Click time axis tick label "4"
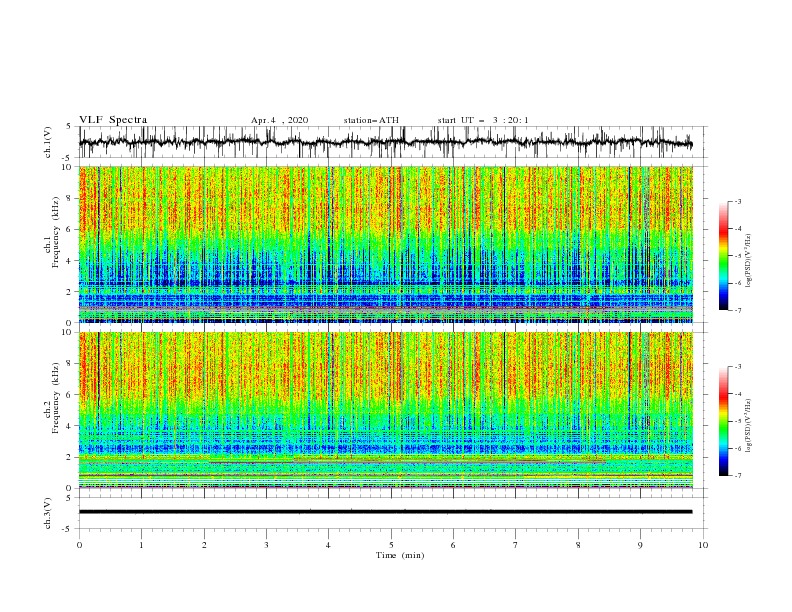The image size is (792, 612). pyautogui.click(x=328, y=545)
